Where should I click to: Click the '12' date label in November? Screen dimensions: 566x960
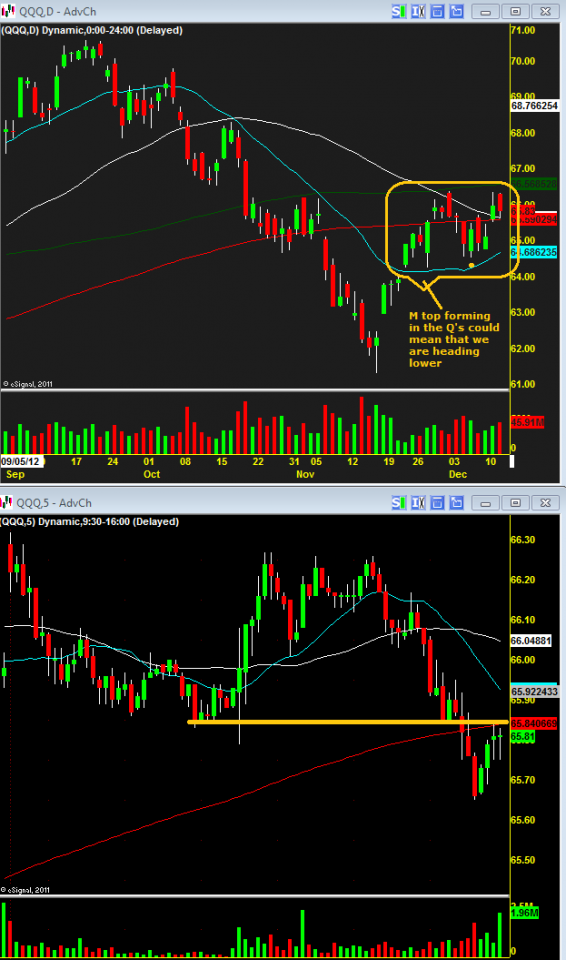pyautogui.click(x=351, y=462)
